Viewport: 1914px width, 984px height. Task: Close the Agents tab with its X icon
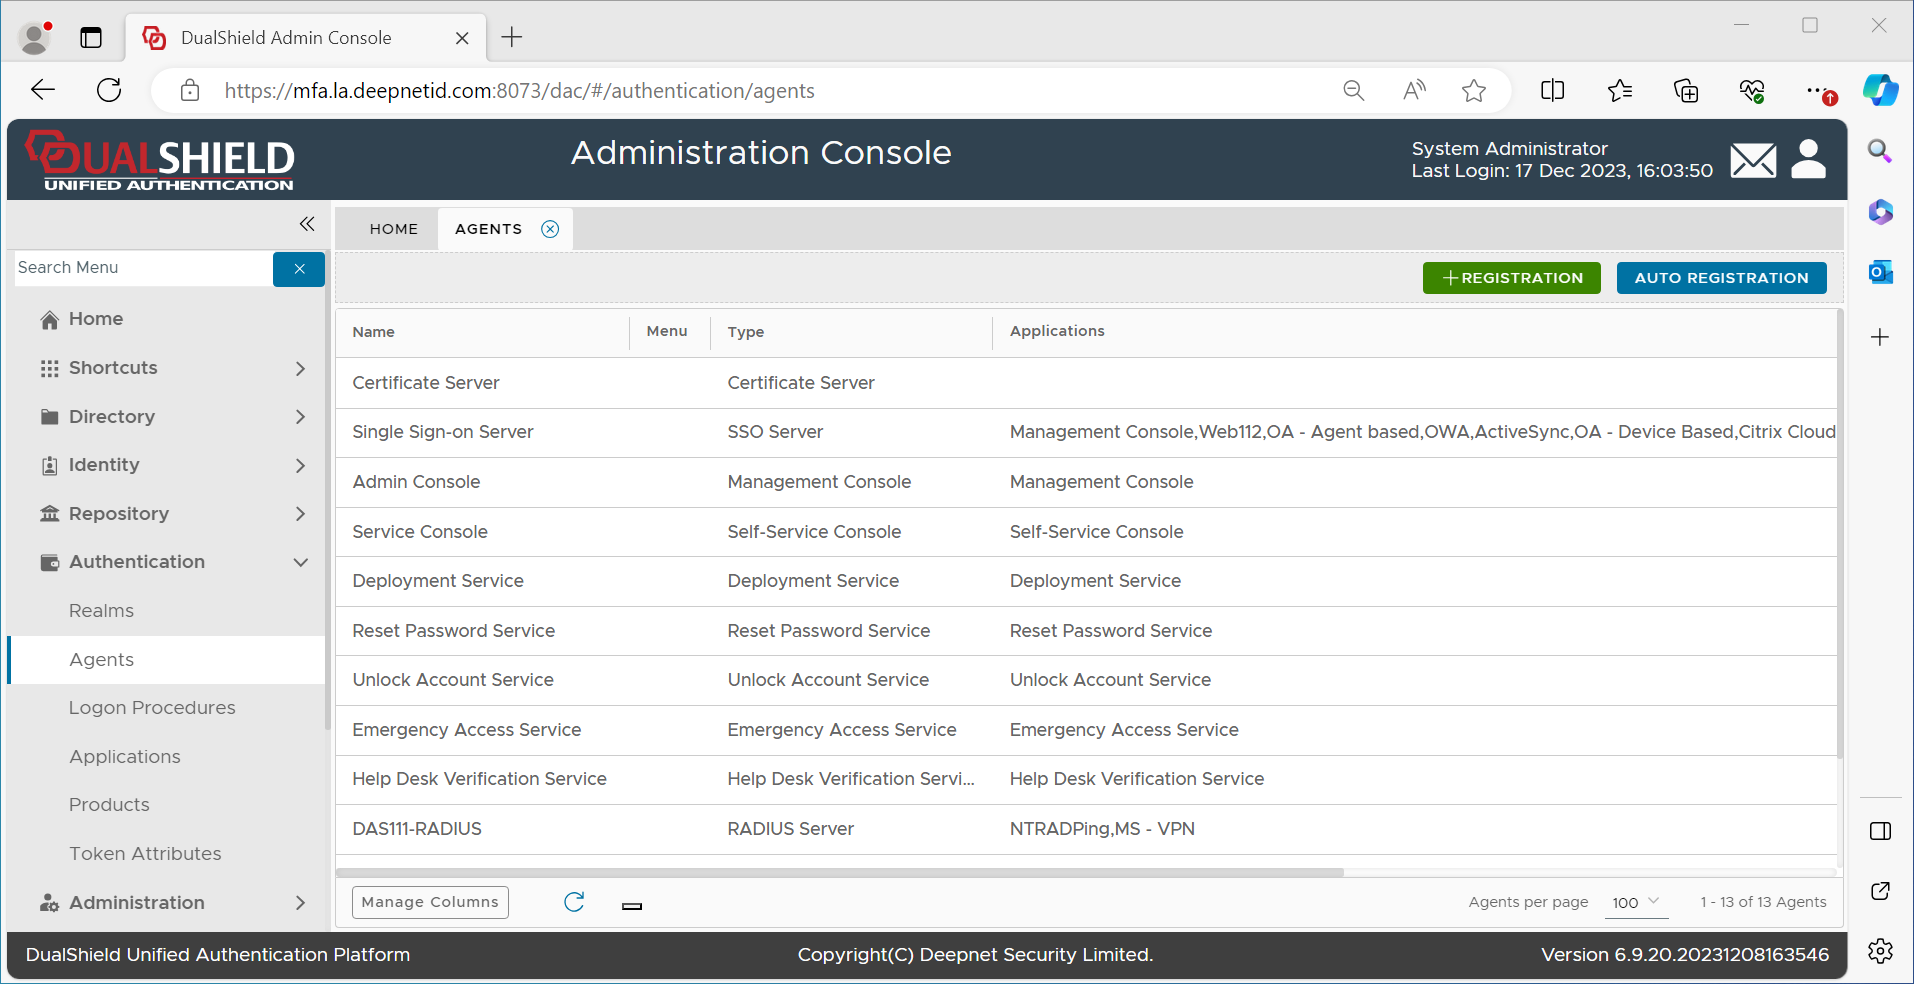click(x=550, y=229)
